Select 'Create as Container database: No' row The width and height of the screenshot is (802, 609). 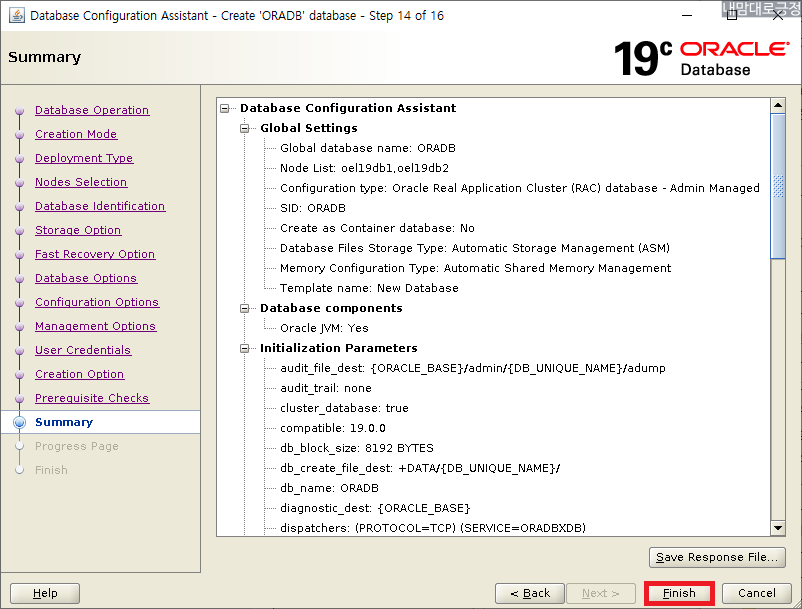pos(377,228)
